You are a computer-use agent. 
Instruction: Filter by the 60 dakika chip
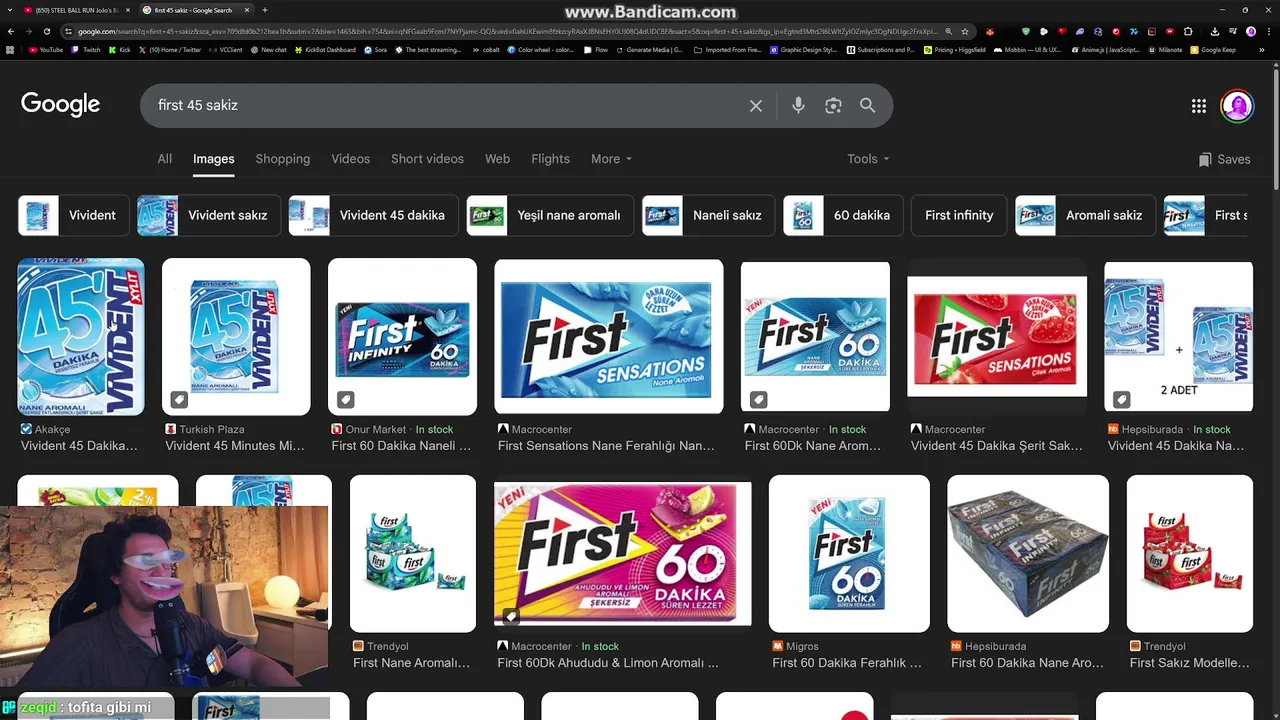(843, 215)
